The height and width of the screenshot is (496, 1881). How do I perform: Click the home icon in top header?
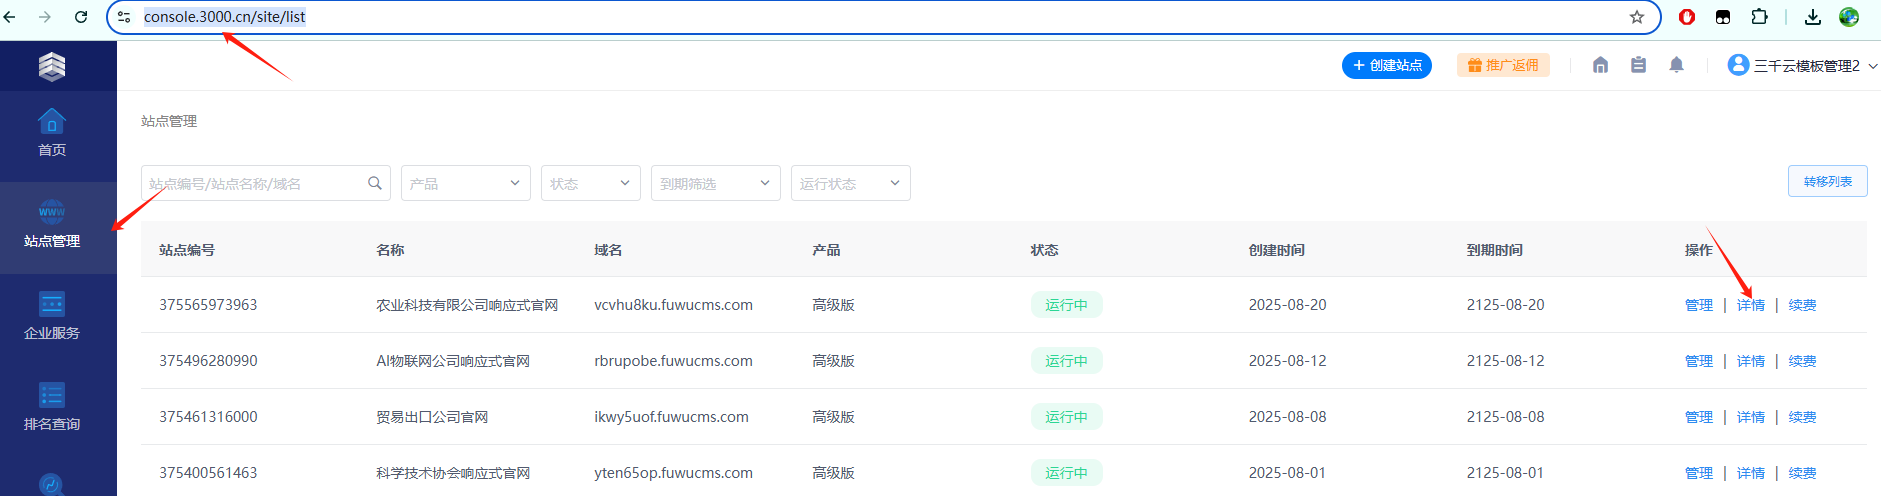pyautogui.click(x=1600, y=65)
